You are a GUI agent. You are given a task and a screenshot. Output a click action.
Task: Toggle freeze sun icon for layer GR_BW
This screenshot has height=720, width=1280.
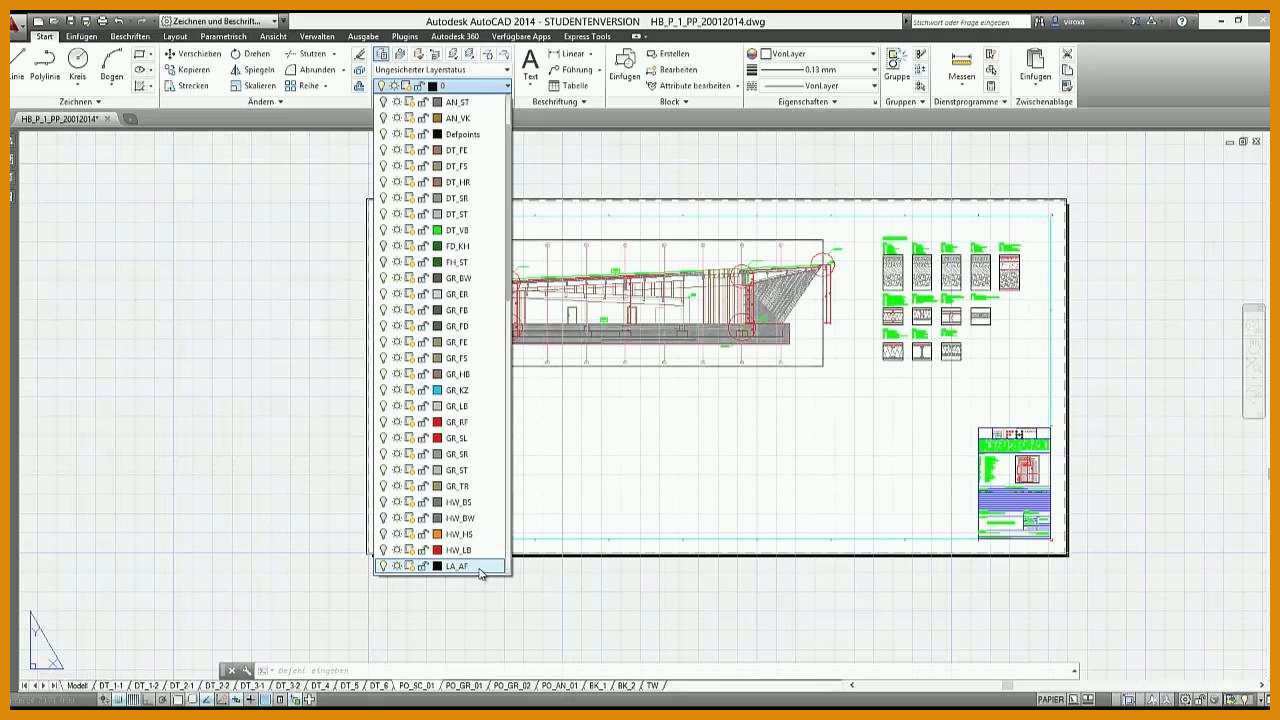click(x=396, y=278)
